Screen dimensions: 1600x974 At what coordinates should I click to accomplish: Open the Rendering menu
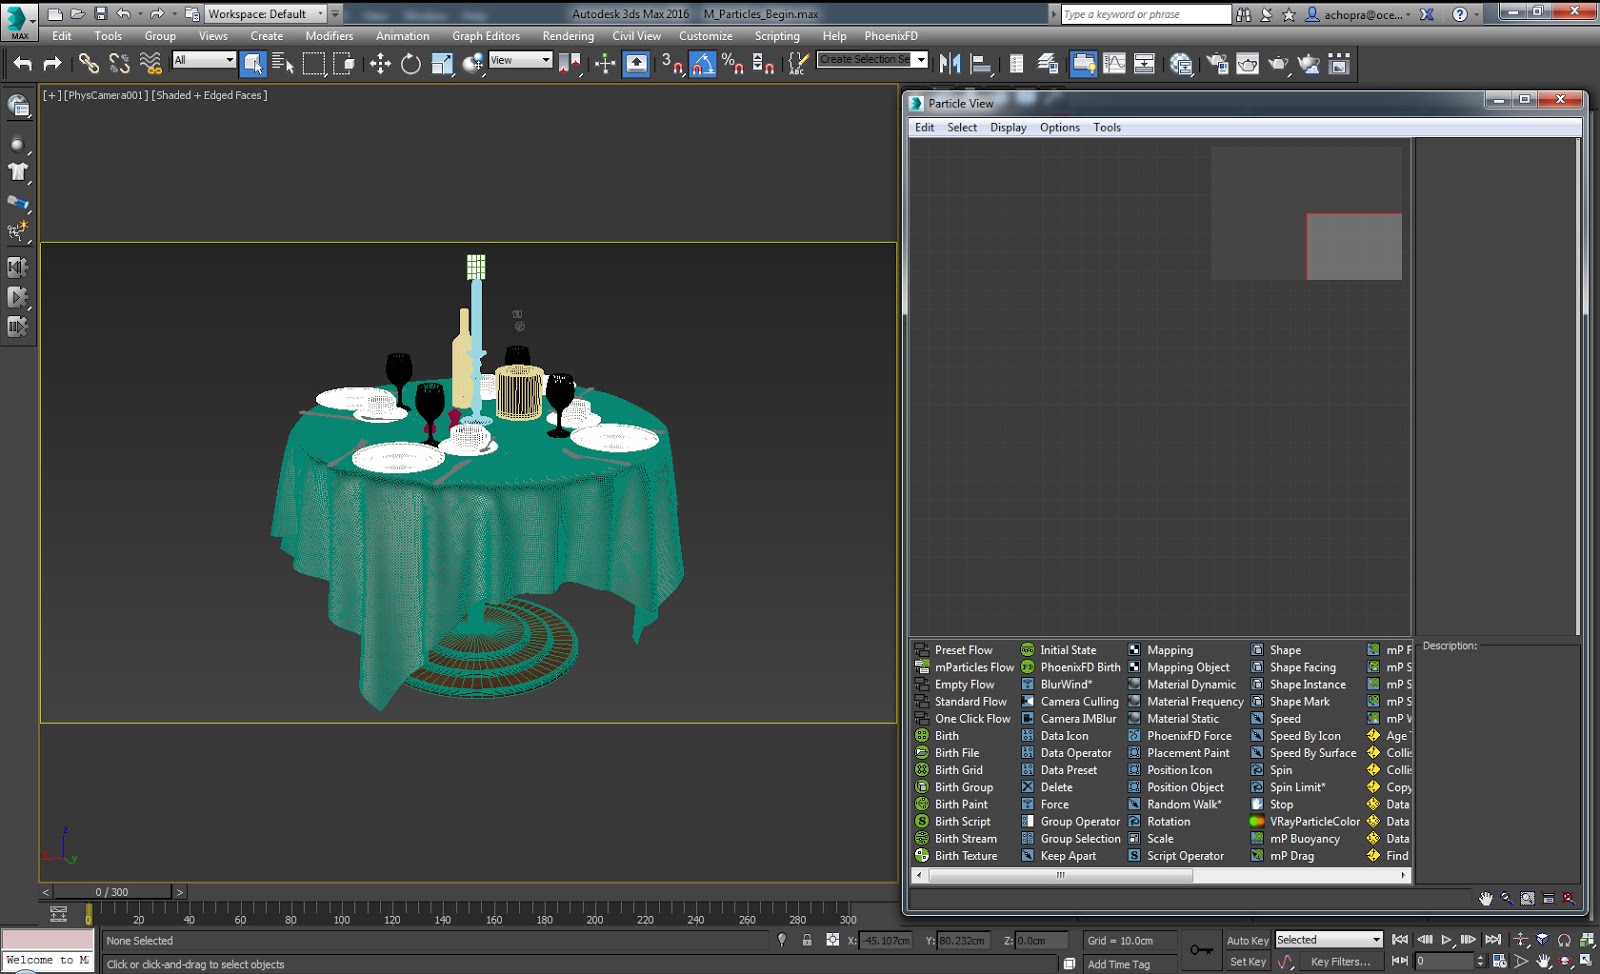coord(567,36)
